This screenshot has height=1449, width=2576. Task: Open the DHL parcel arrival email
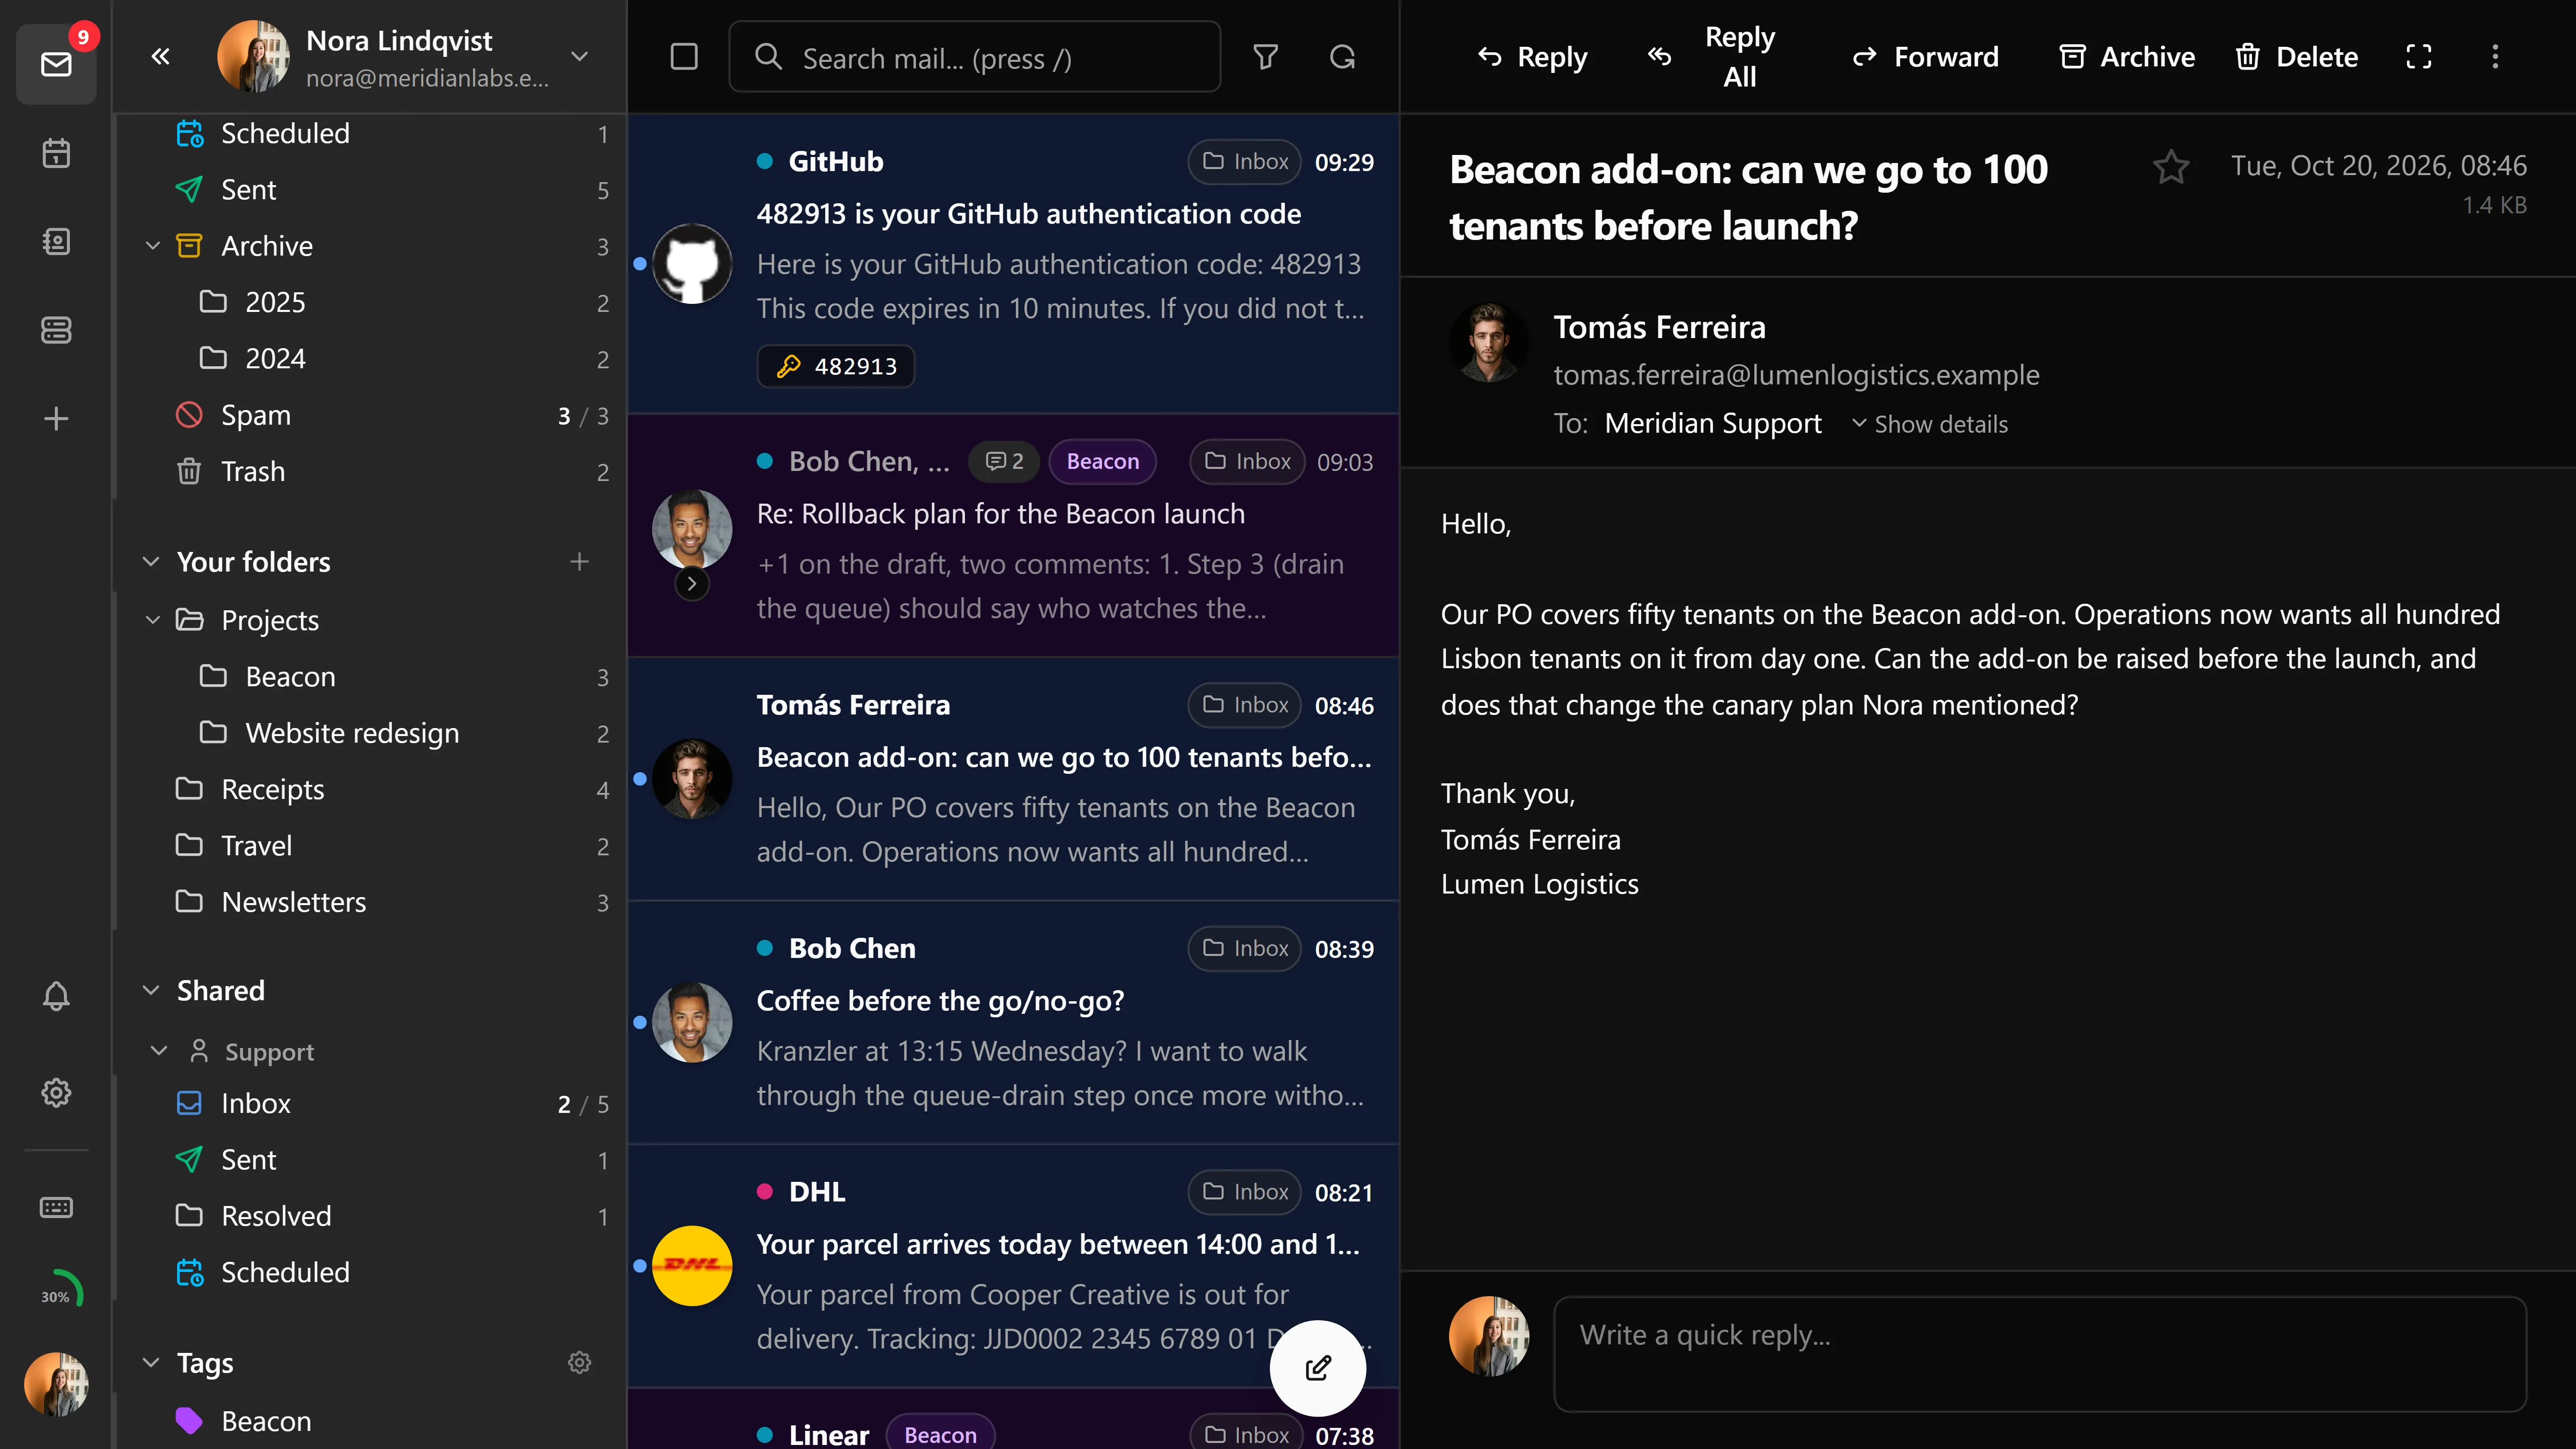1013,1266
